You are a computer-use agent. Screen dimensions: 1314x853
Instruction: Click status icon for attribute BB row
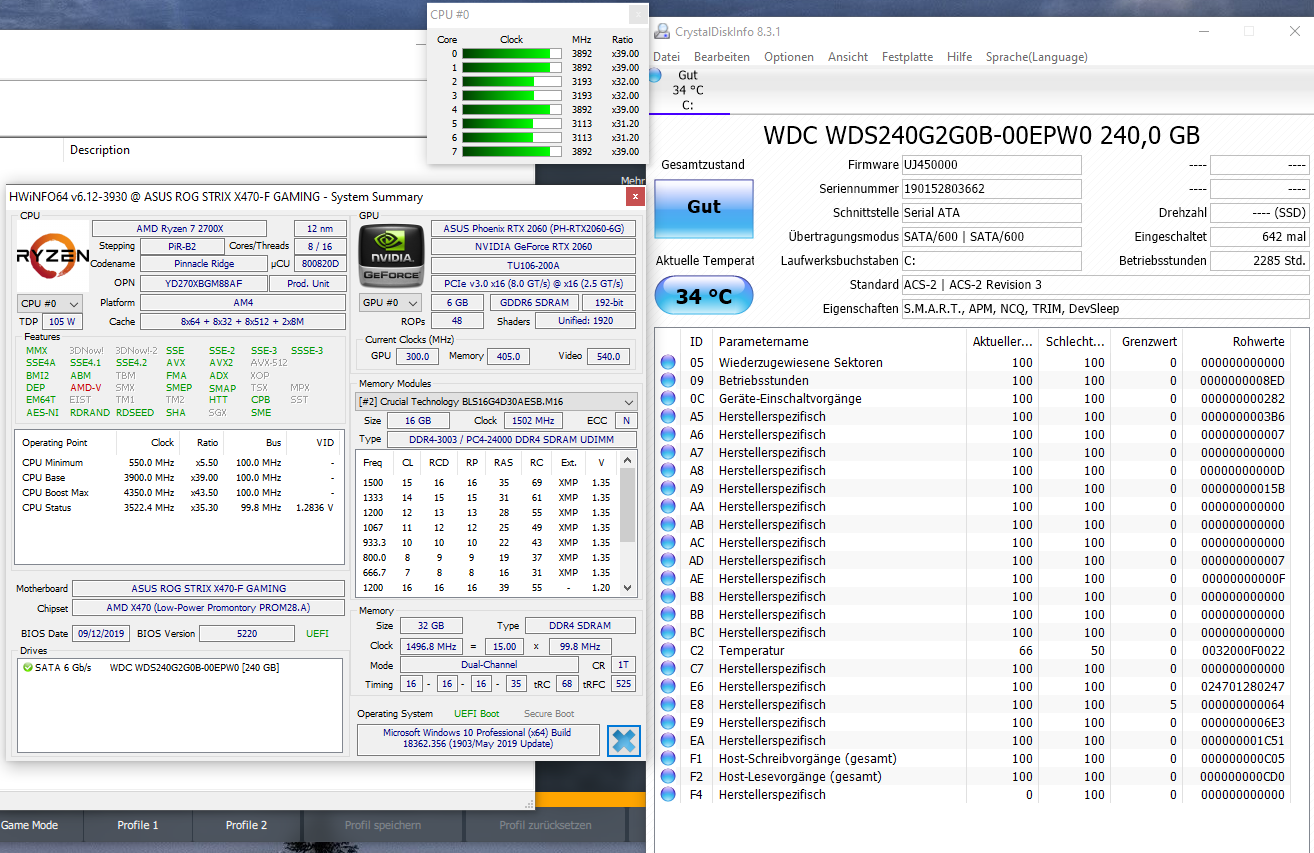click(668, 614)
